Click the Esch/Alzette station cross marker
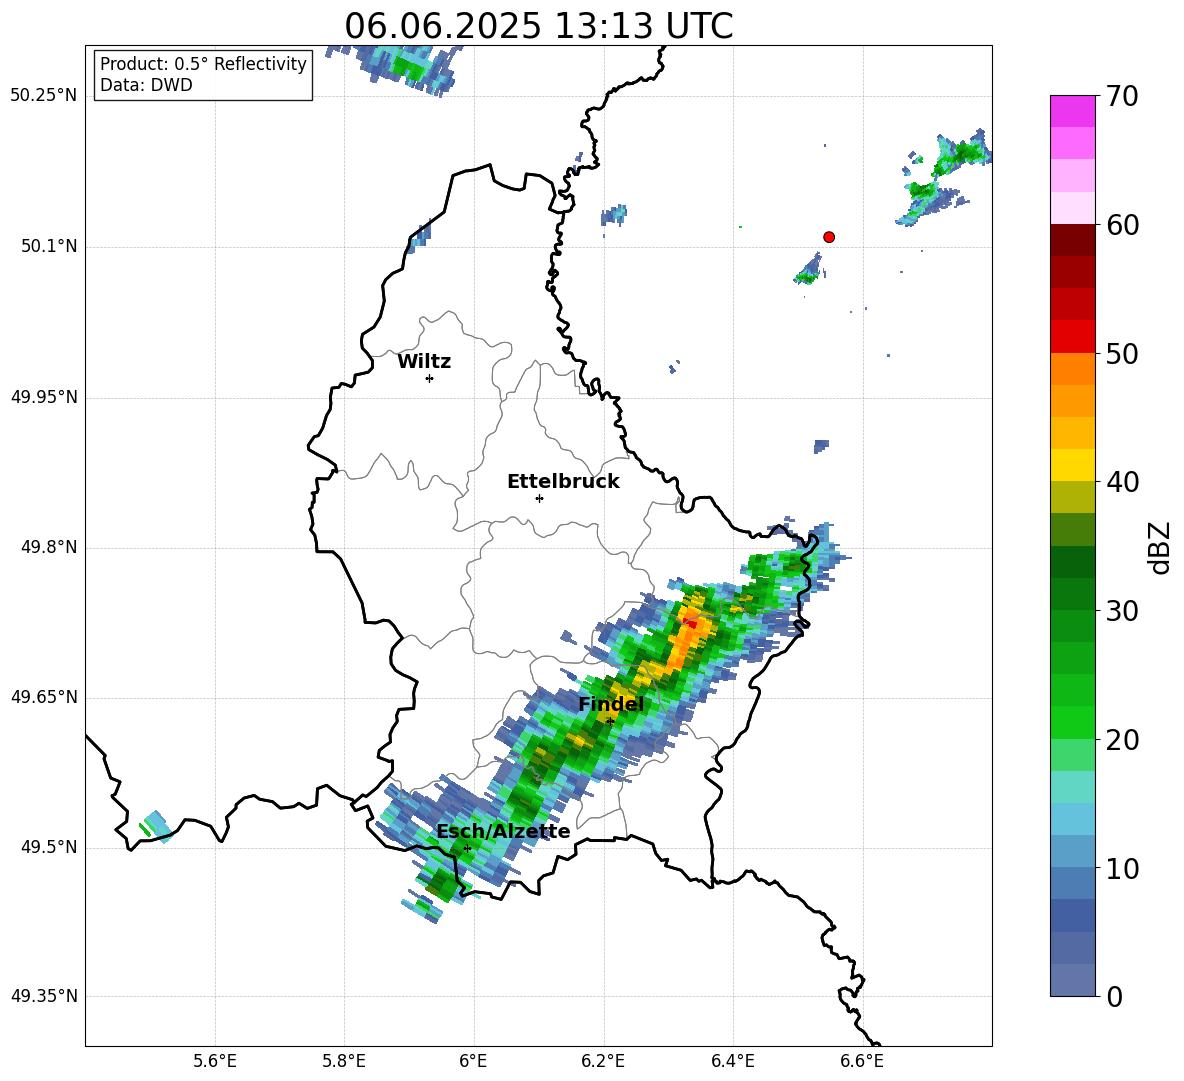This screenshot has height=1081, width=1184. (x=467, y=848)
